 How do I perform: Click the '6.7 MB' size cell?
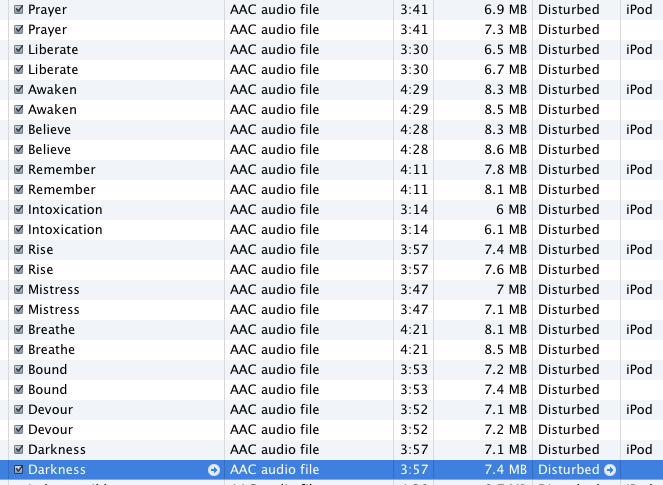[505, 69]
